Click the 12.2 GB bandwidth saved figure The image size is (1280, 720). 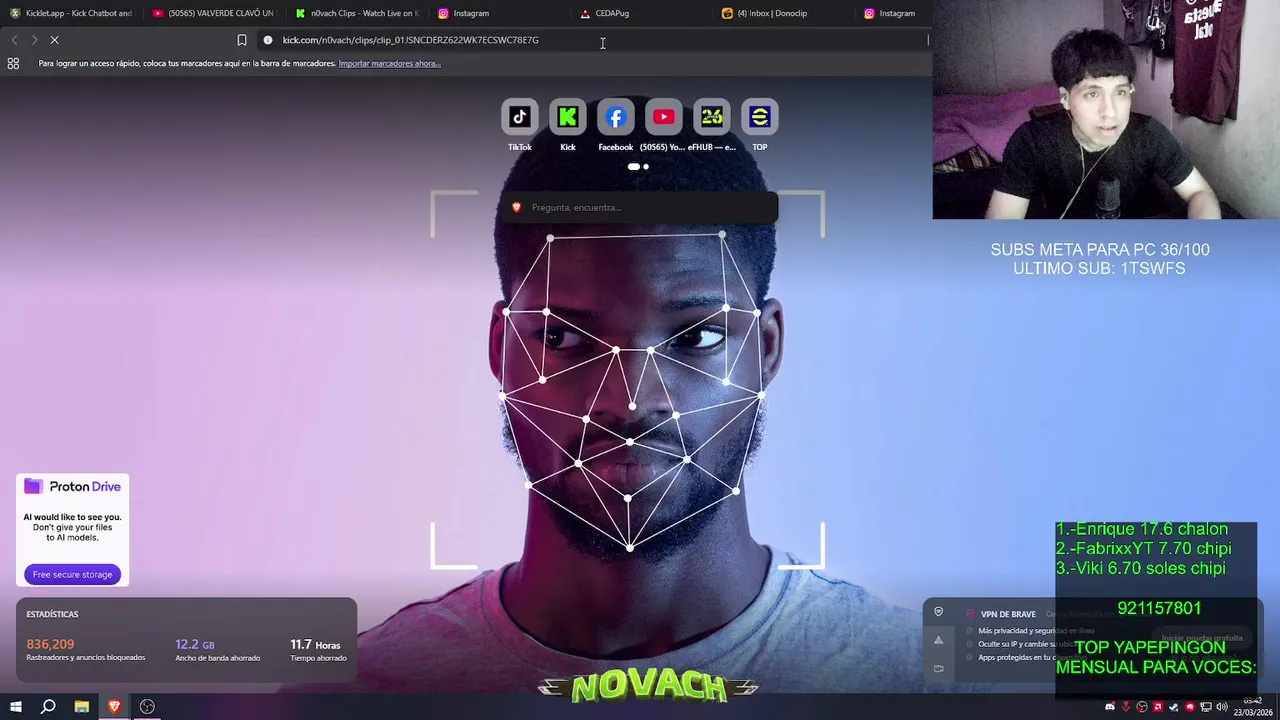pyautogui.click(x=195, y=644)
